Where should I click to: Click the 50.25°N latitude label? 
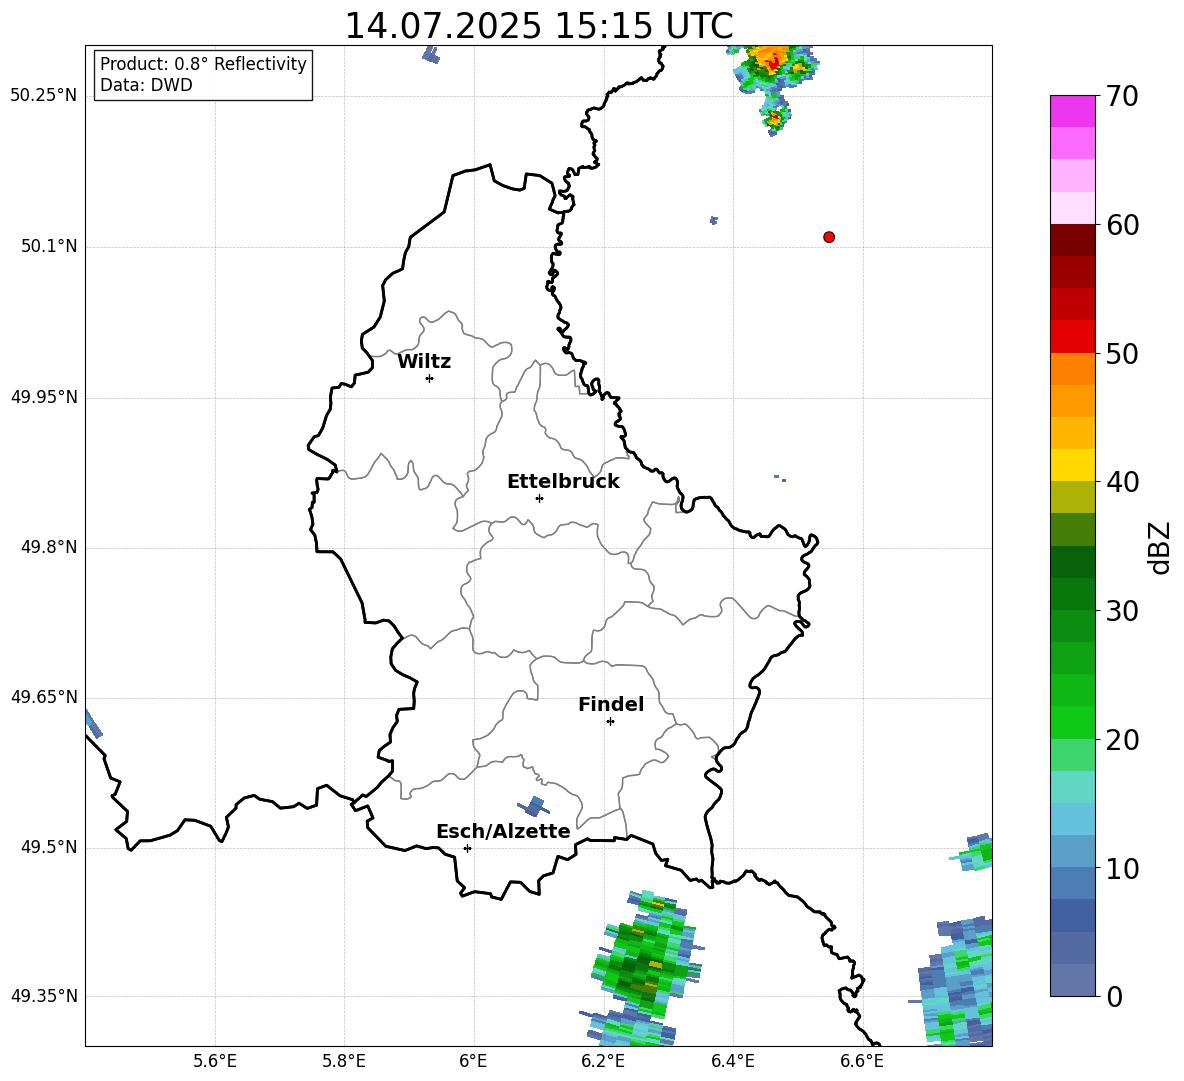[44, 96]
